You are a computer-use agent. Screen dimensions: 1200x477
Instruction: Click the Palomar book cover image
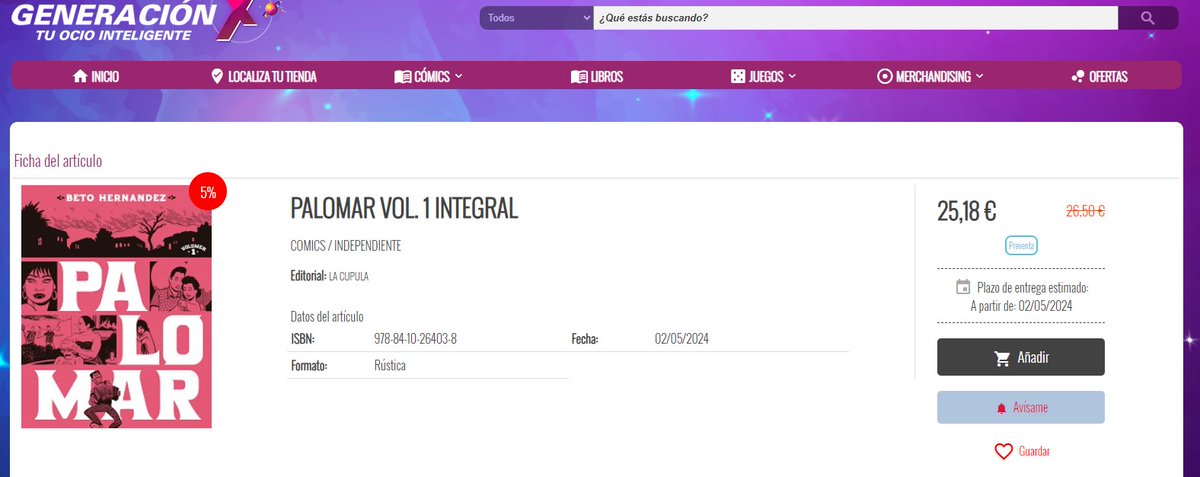pyautogui.click(x=116, y=307)
